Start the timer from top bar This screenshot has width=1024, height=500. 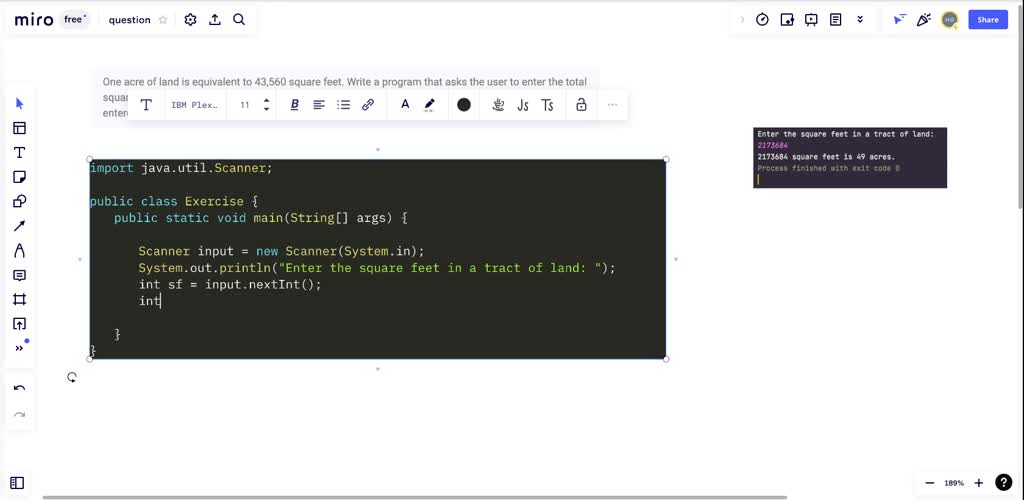click(762, 19)
